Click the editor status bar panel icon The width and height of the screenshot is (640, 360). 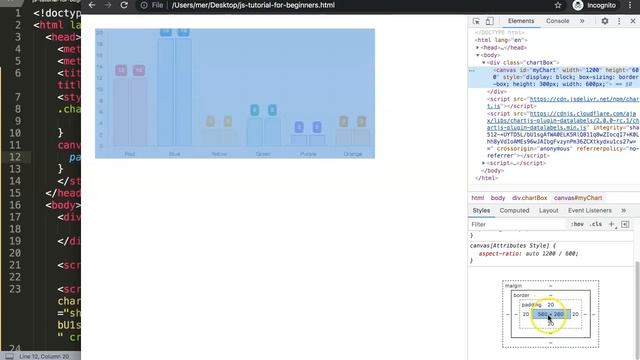pos(9,356)
